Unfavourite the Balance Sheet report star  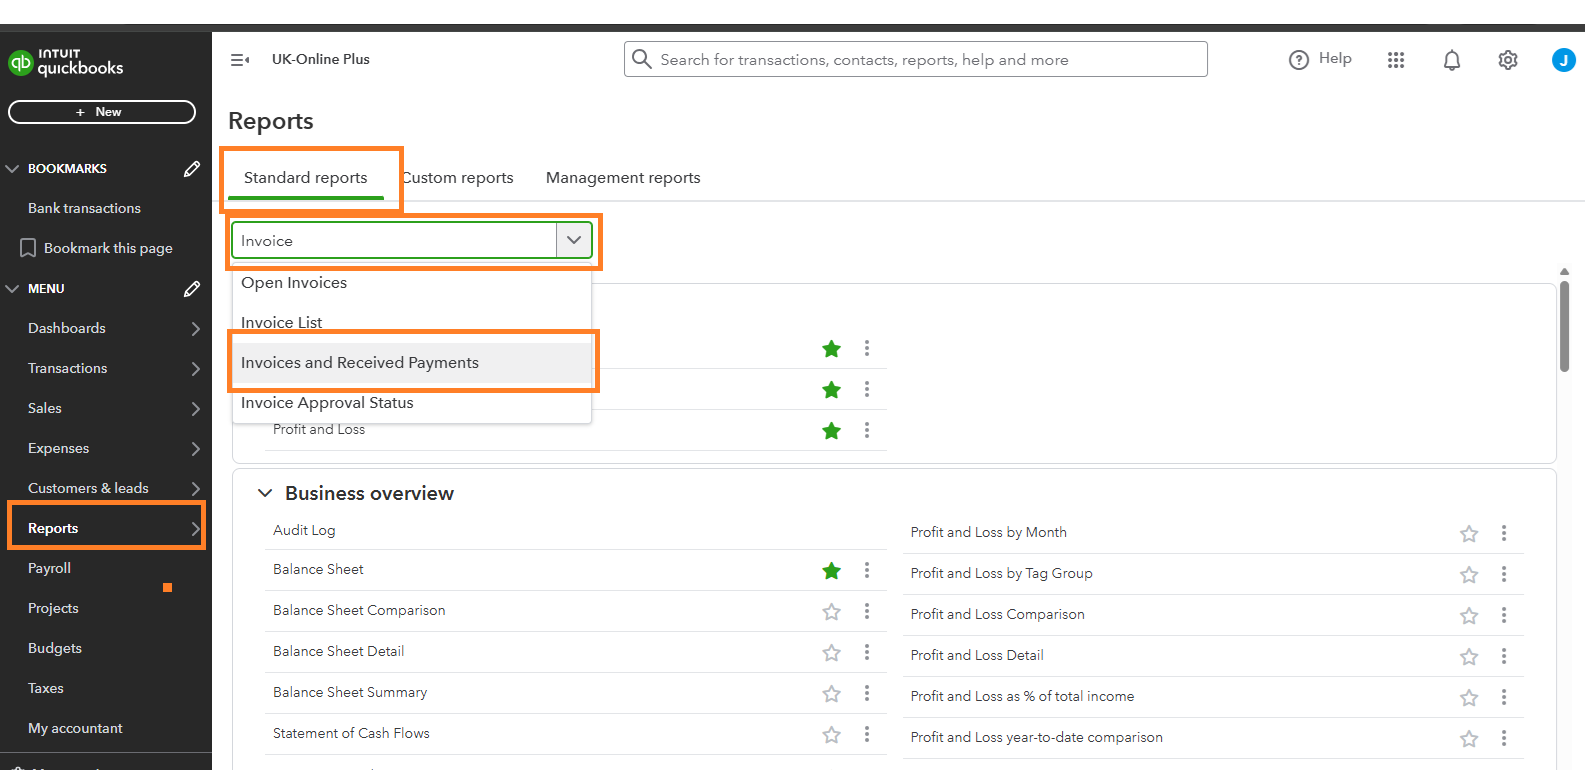tap(831, 570)
